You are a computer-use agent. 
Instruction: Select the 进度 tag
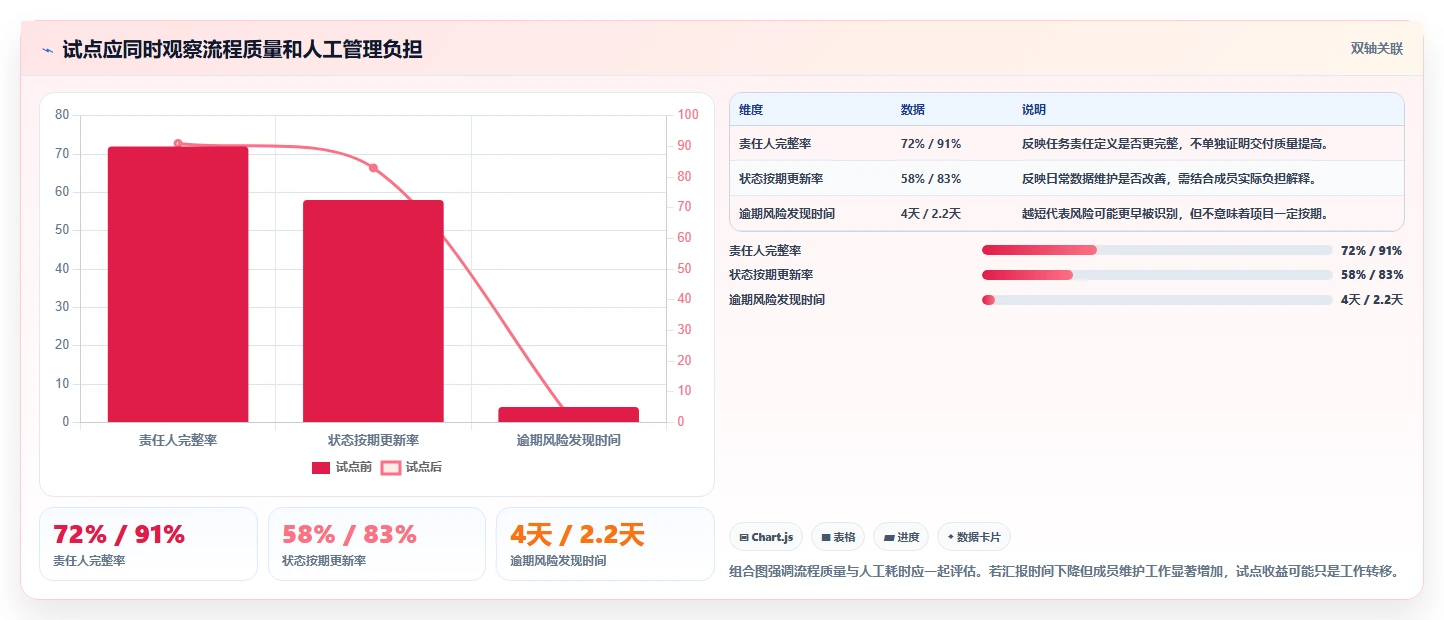click(x=901, y=537)
